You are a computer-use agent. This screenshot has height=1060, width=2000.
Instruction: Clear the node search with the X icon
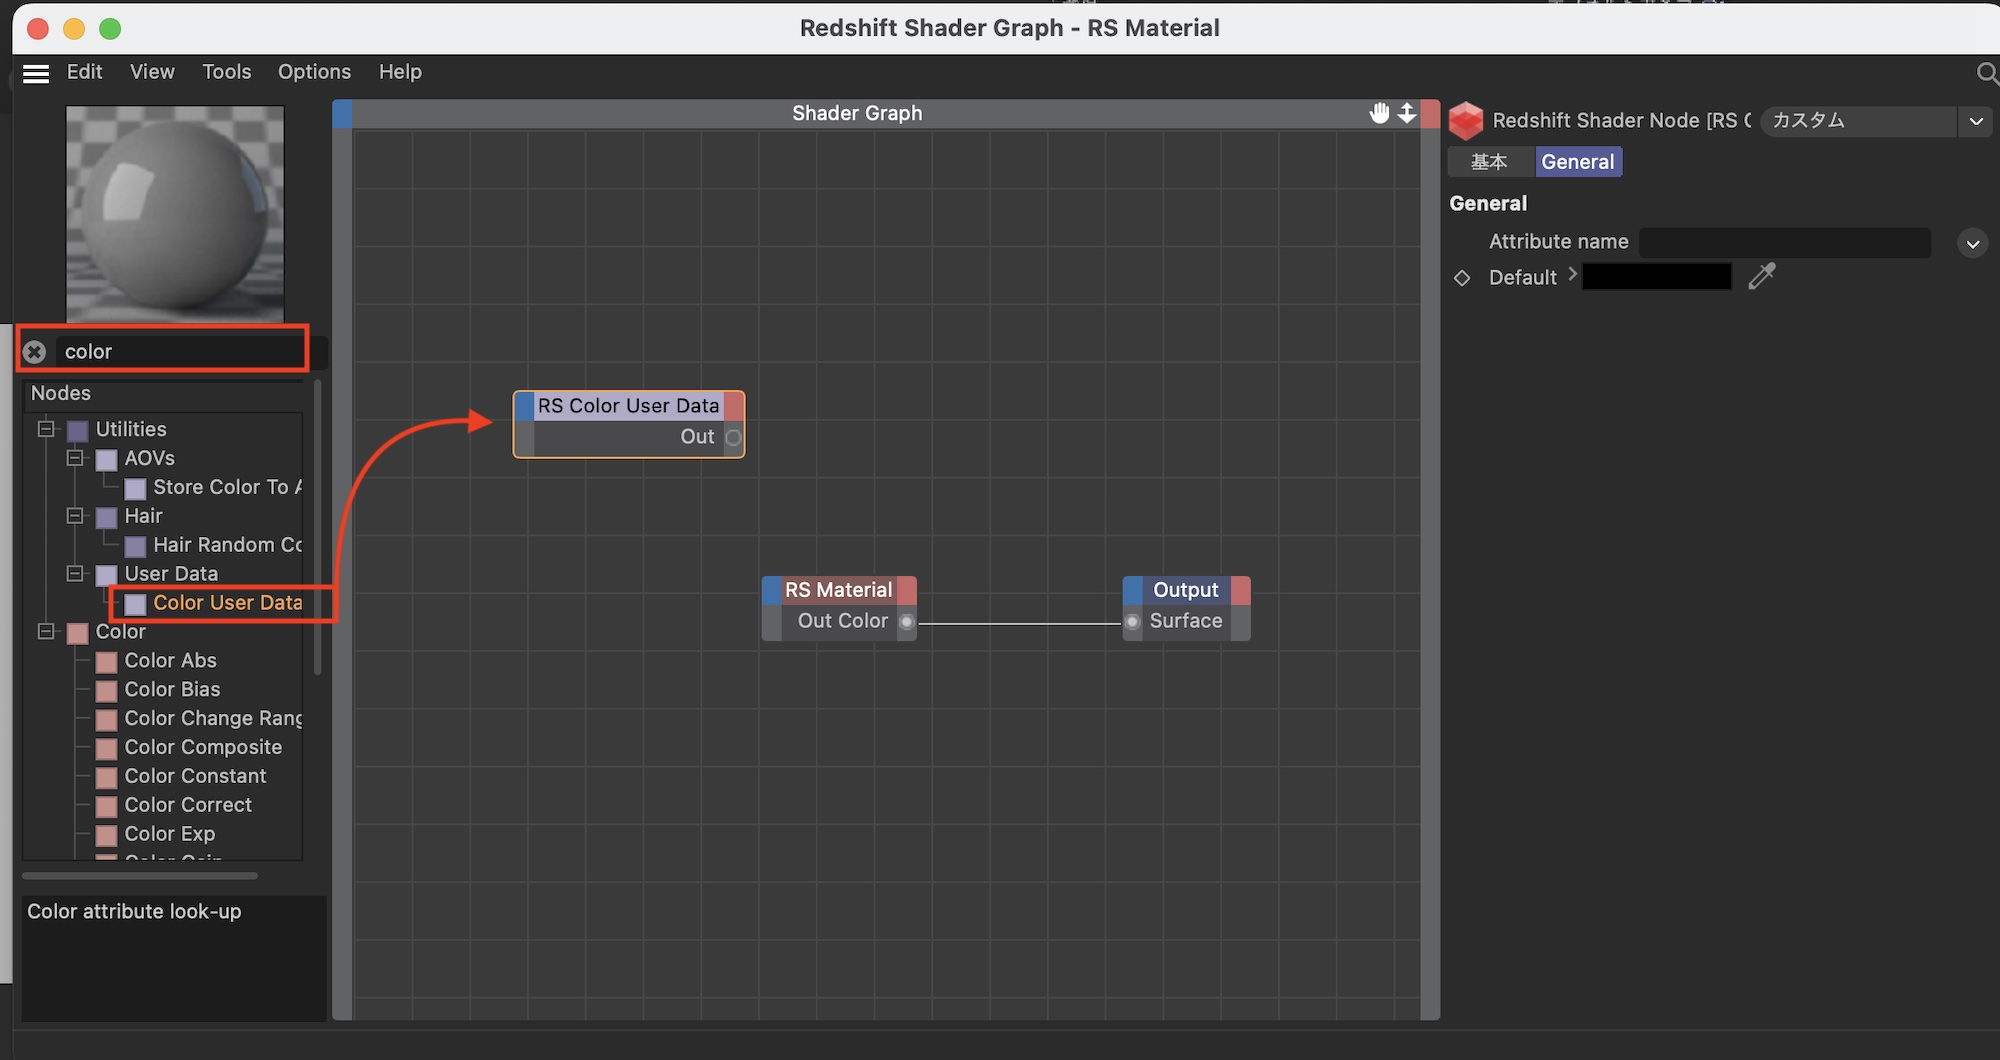(x=35, y=352)
